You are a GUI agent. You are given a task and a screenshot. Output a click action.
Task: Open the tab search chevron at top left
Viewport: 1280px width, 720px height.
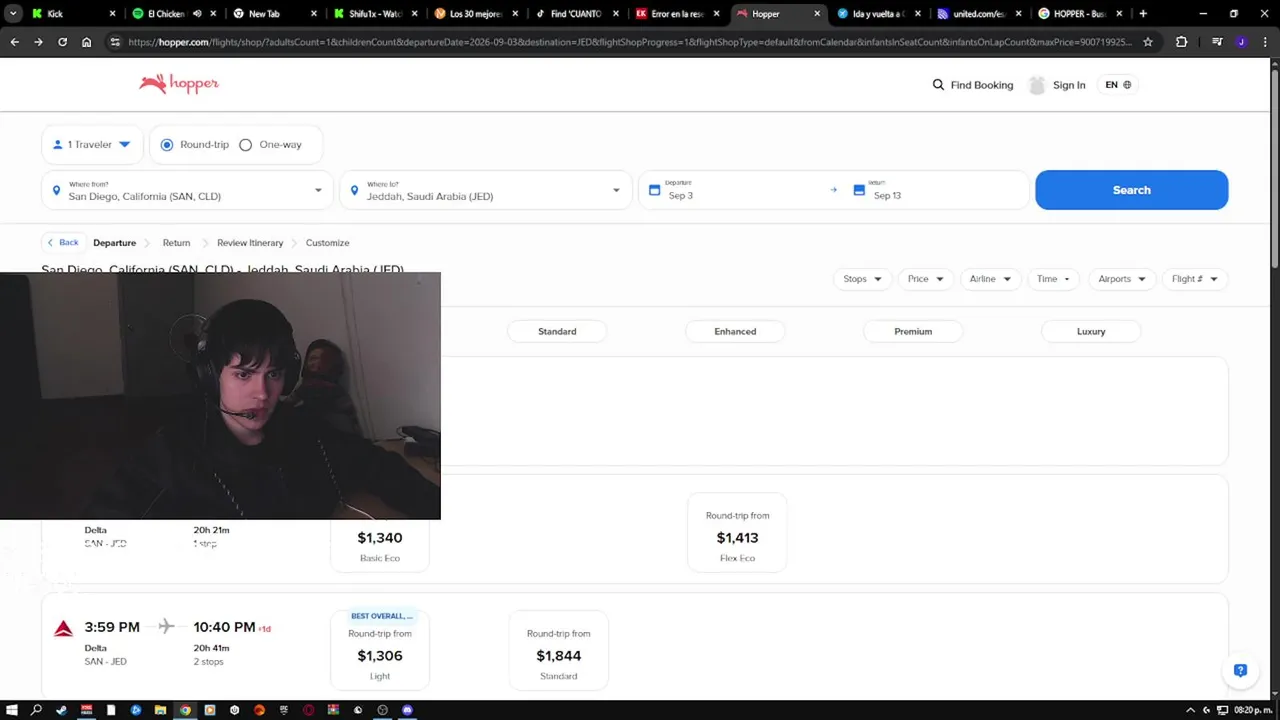click(13, 14)
